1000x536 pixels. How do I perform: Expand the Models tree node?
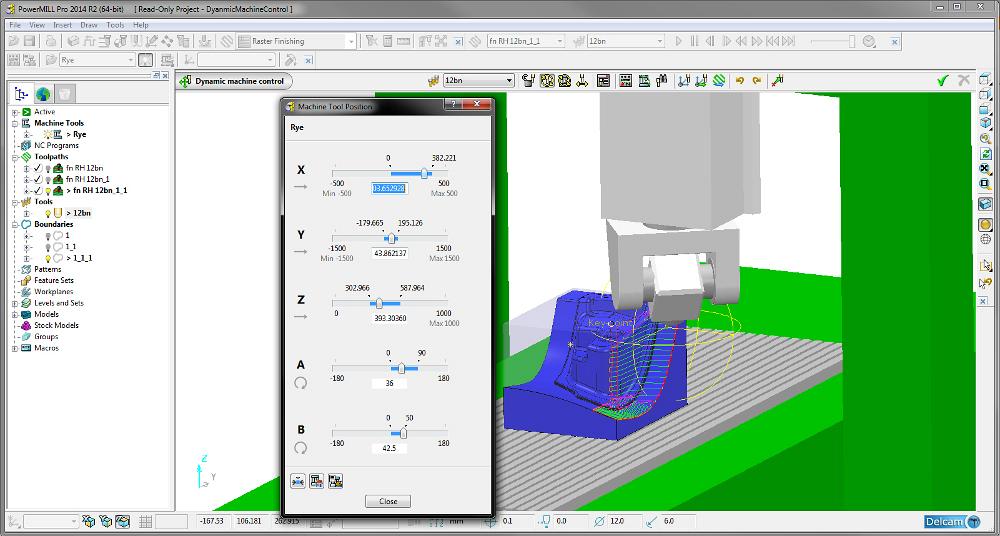[x=15, y=315]
